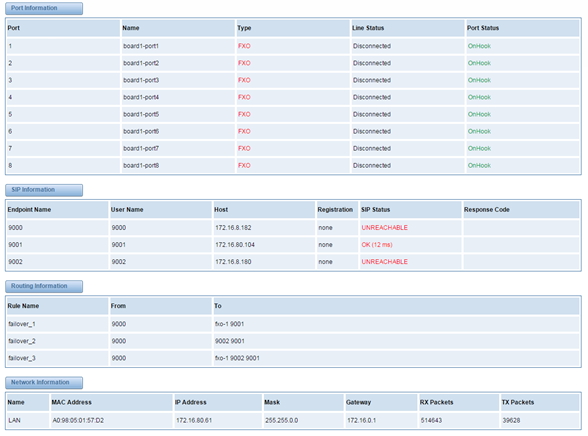Select the failover_2 rule name
Image resolution: width=588 pixels, height=436 pixels.
click(22, 341)
